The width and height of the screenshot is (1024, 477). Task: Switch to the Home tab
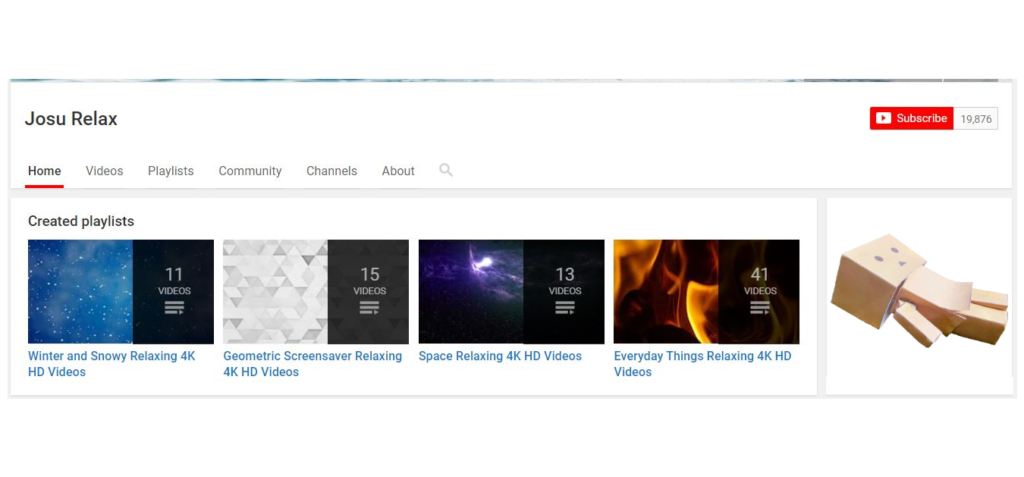point(44,171)
